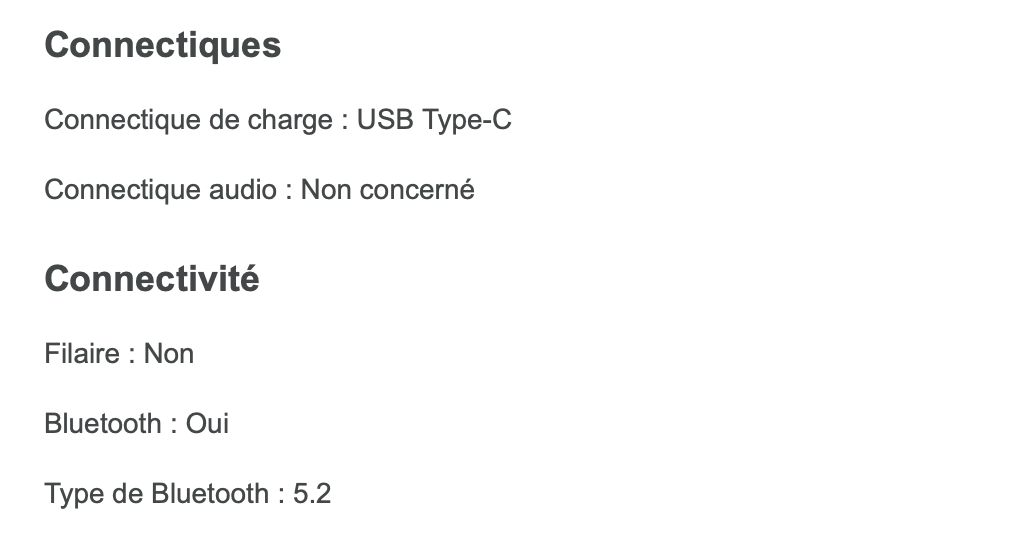
Task: Click the 'Filaire' label
Action: [x=82, y=353]
